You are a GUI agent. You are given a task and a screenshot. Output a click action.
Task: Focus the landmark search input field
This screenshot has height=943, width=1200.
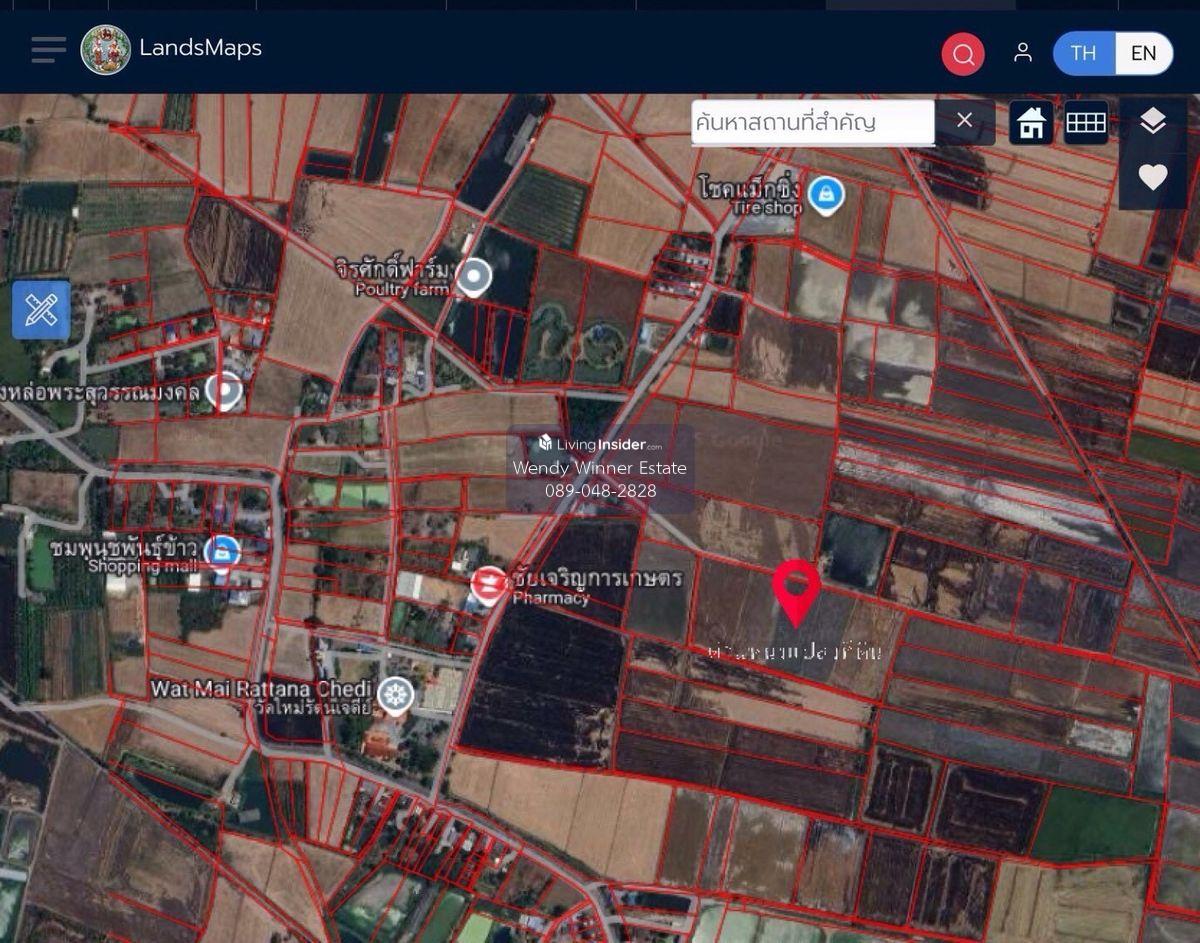[812, 122]
